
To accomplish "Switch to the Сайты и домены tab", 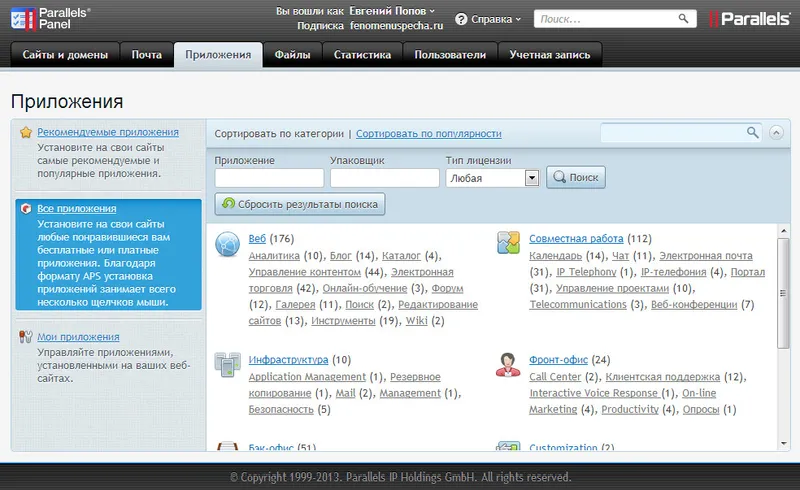I will 65,55.
